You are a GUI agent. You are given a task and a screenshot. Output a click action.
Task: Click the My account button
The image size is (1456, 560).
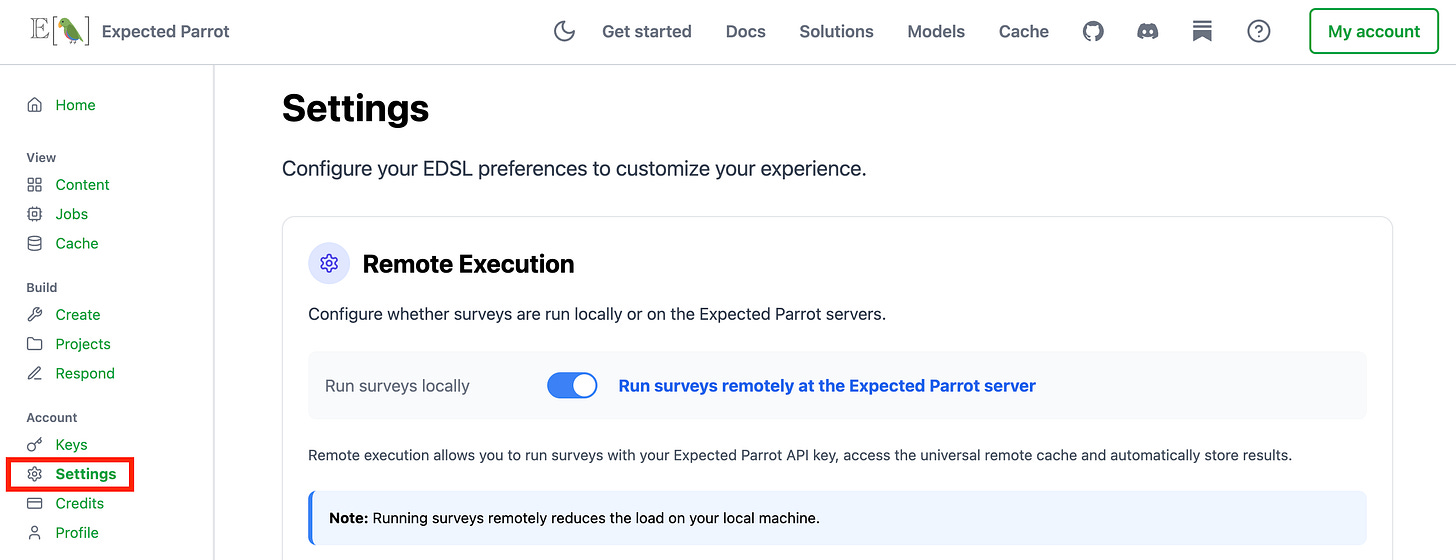click(x=1374, y=31)
